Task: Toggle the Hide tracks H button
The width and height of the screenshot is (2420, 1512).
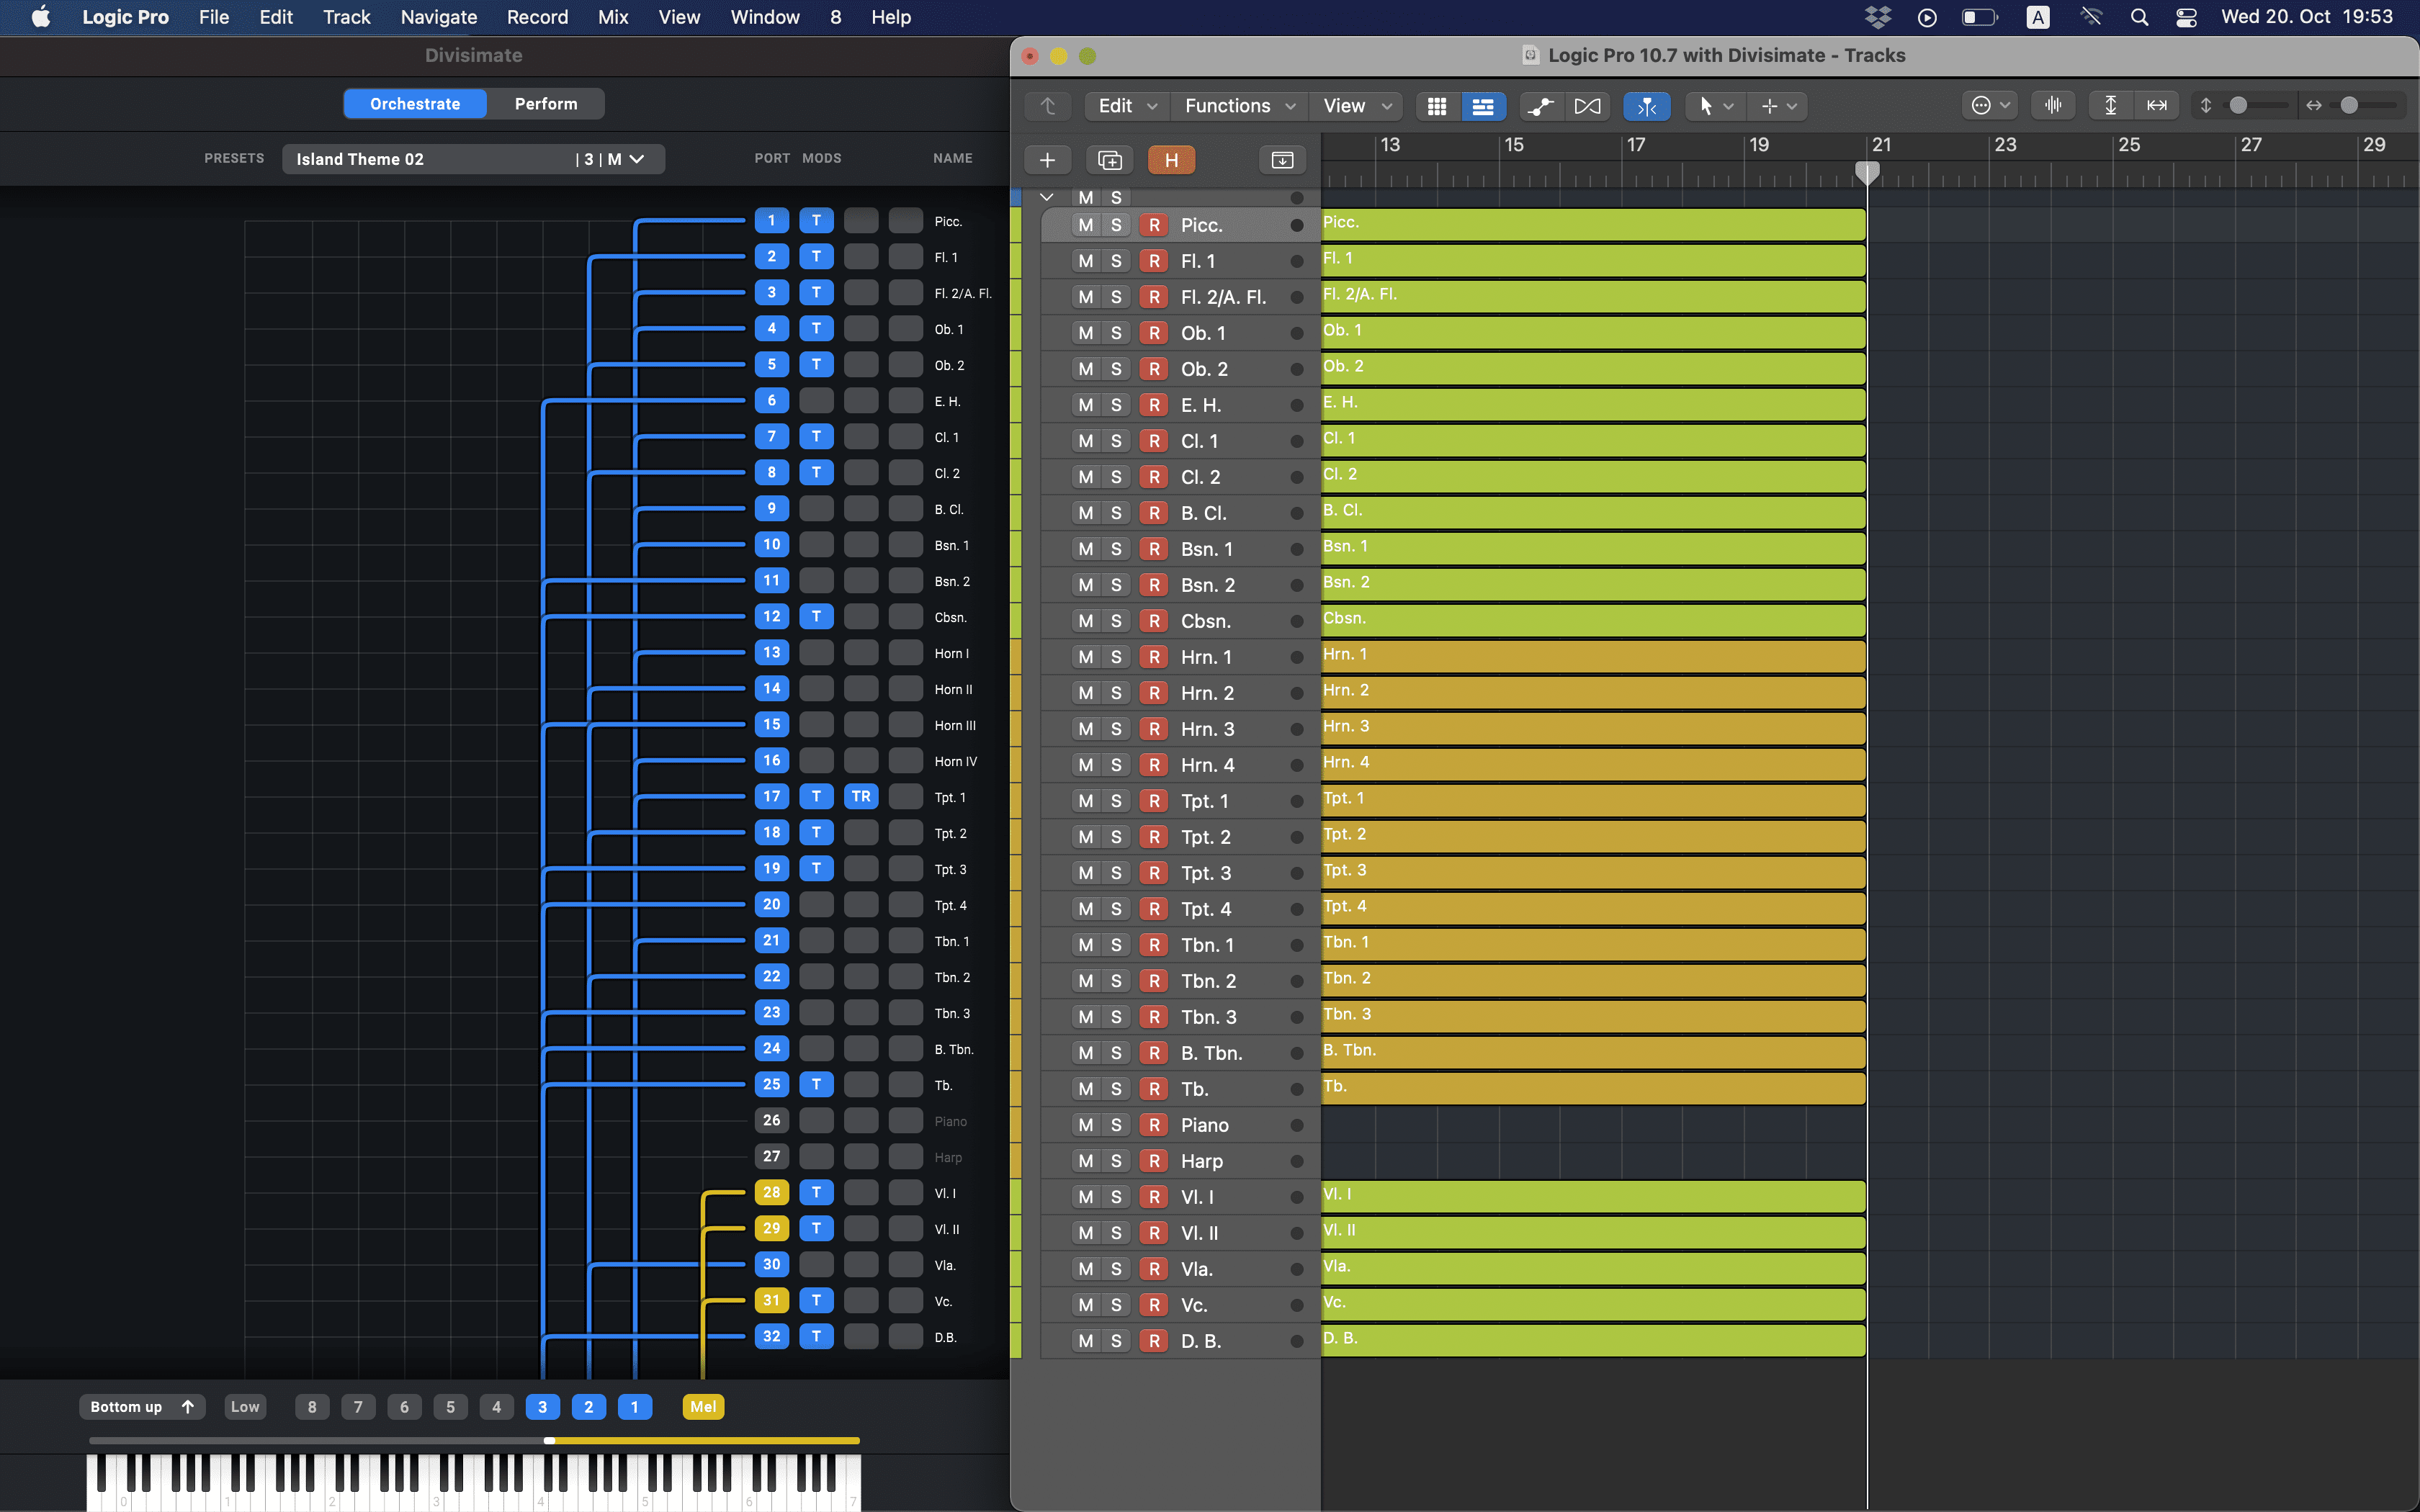Action: (1171, 160)
